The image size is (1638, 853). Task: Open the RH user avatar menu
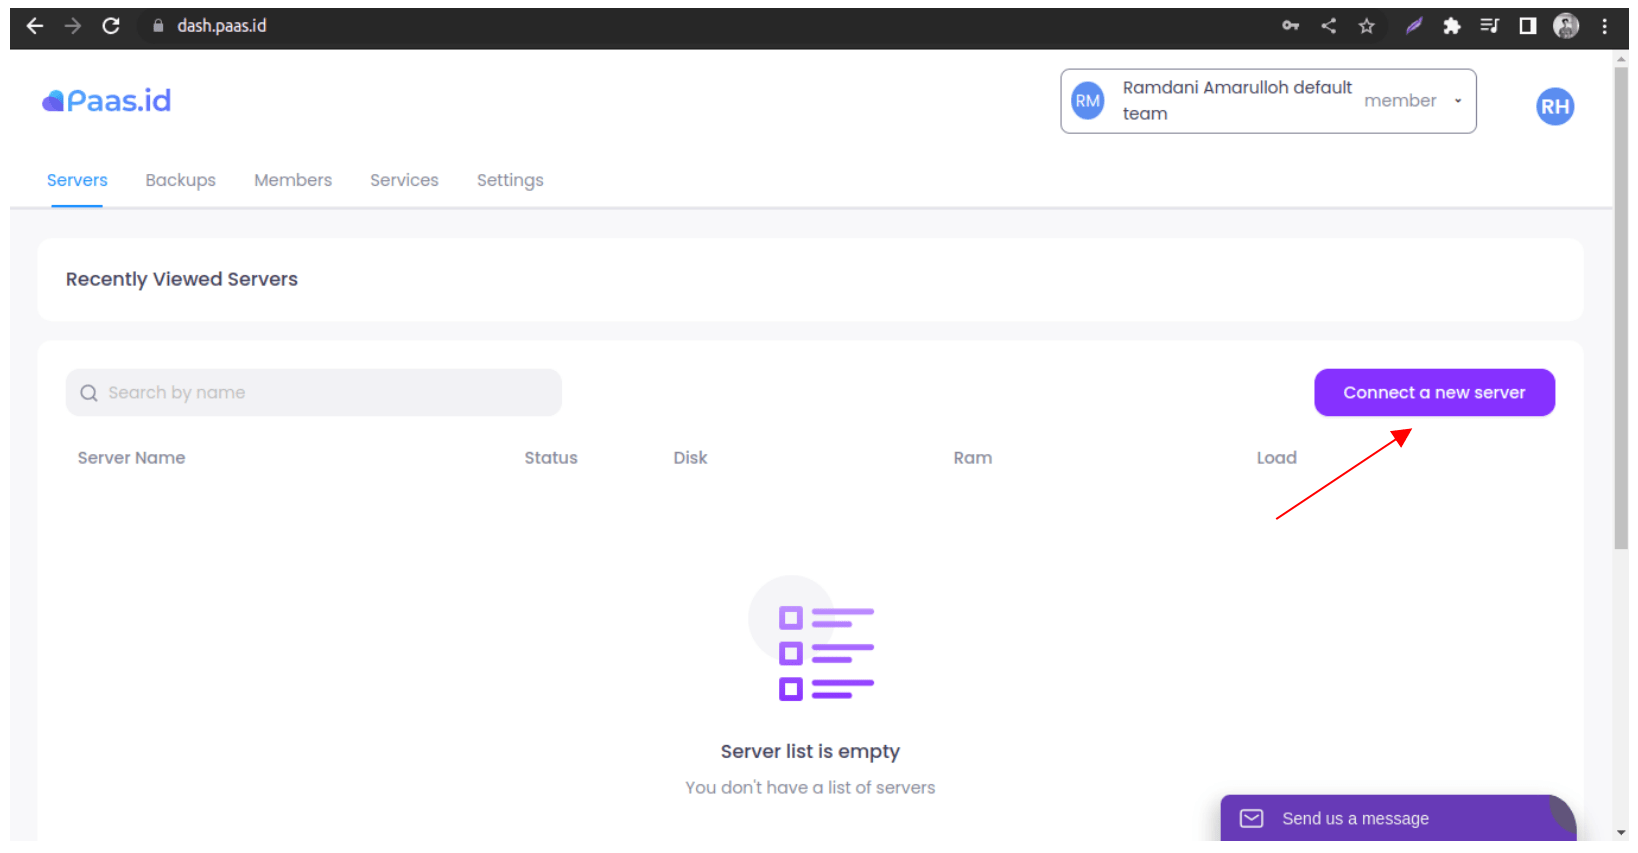1554,107
